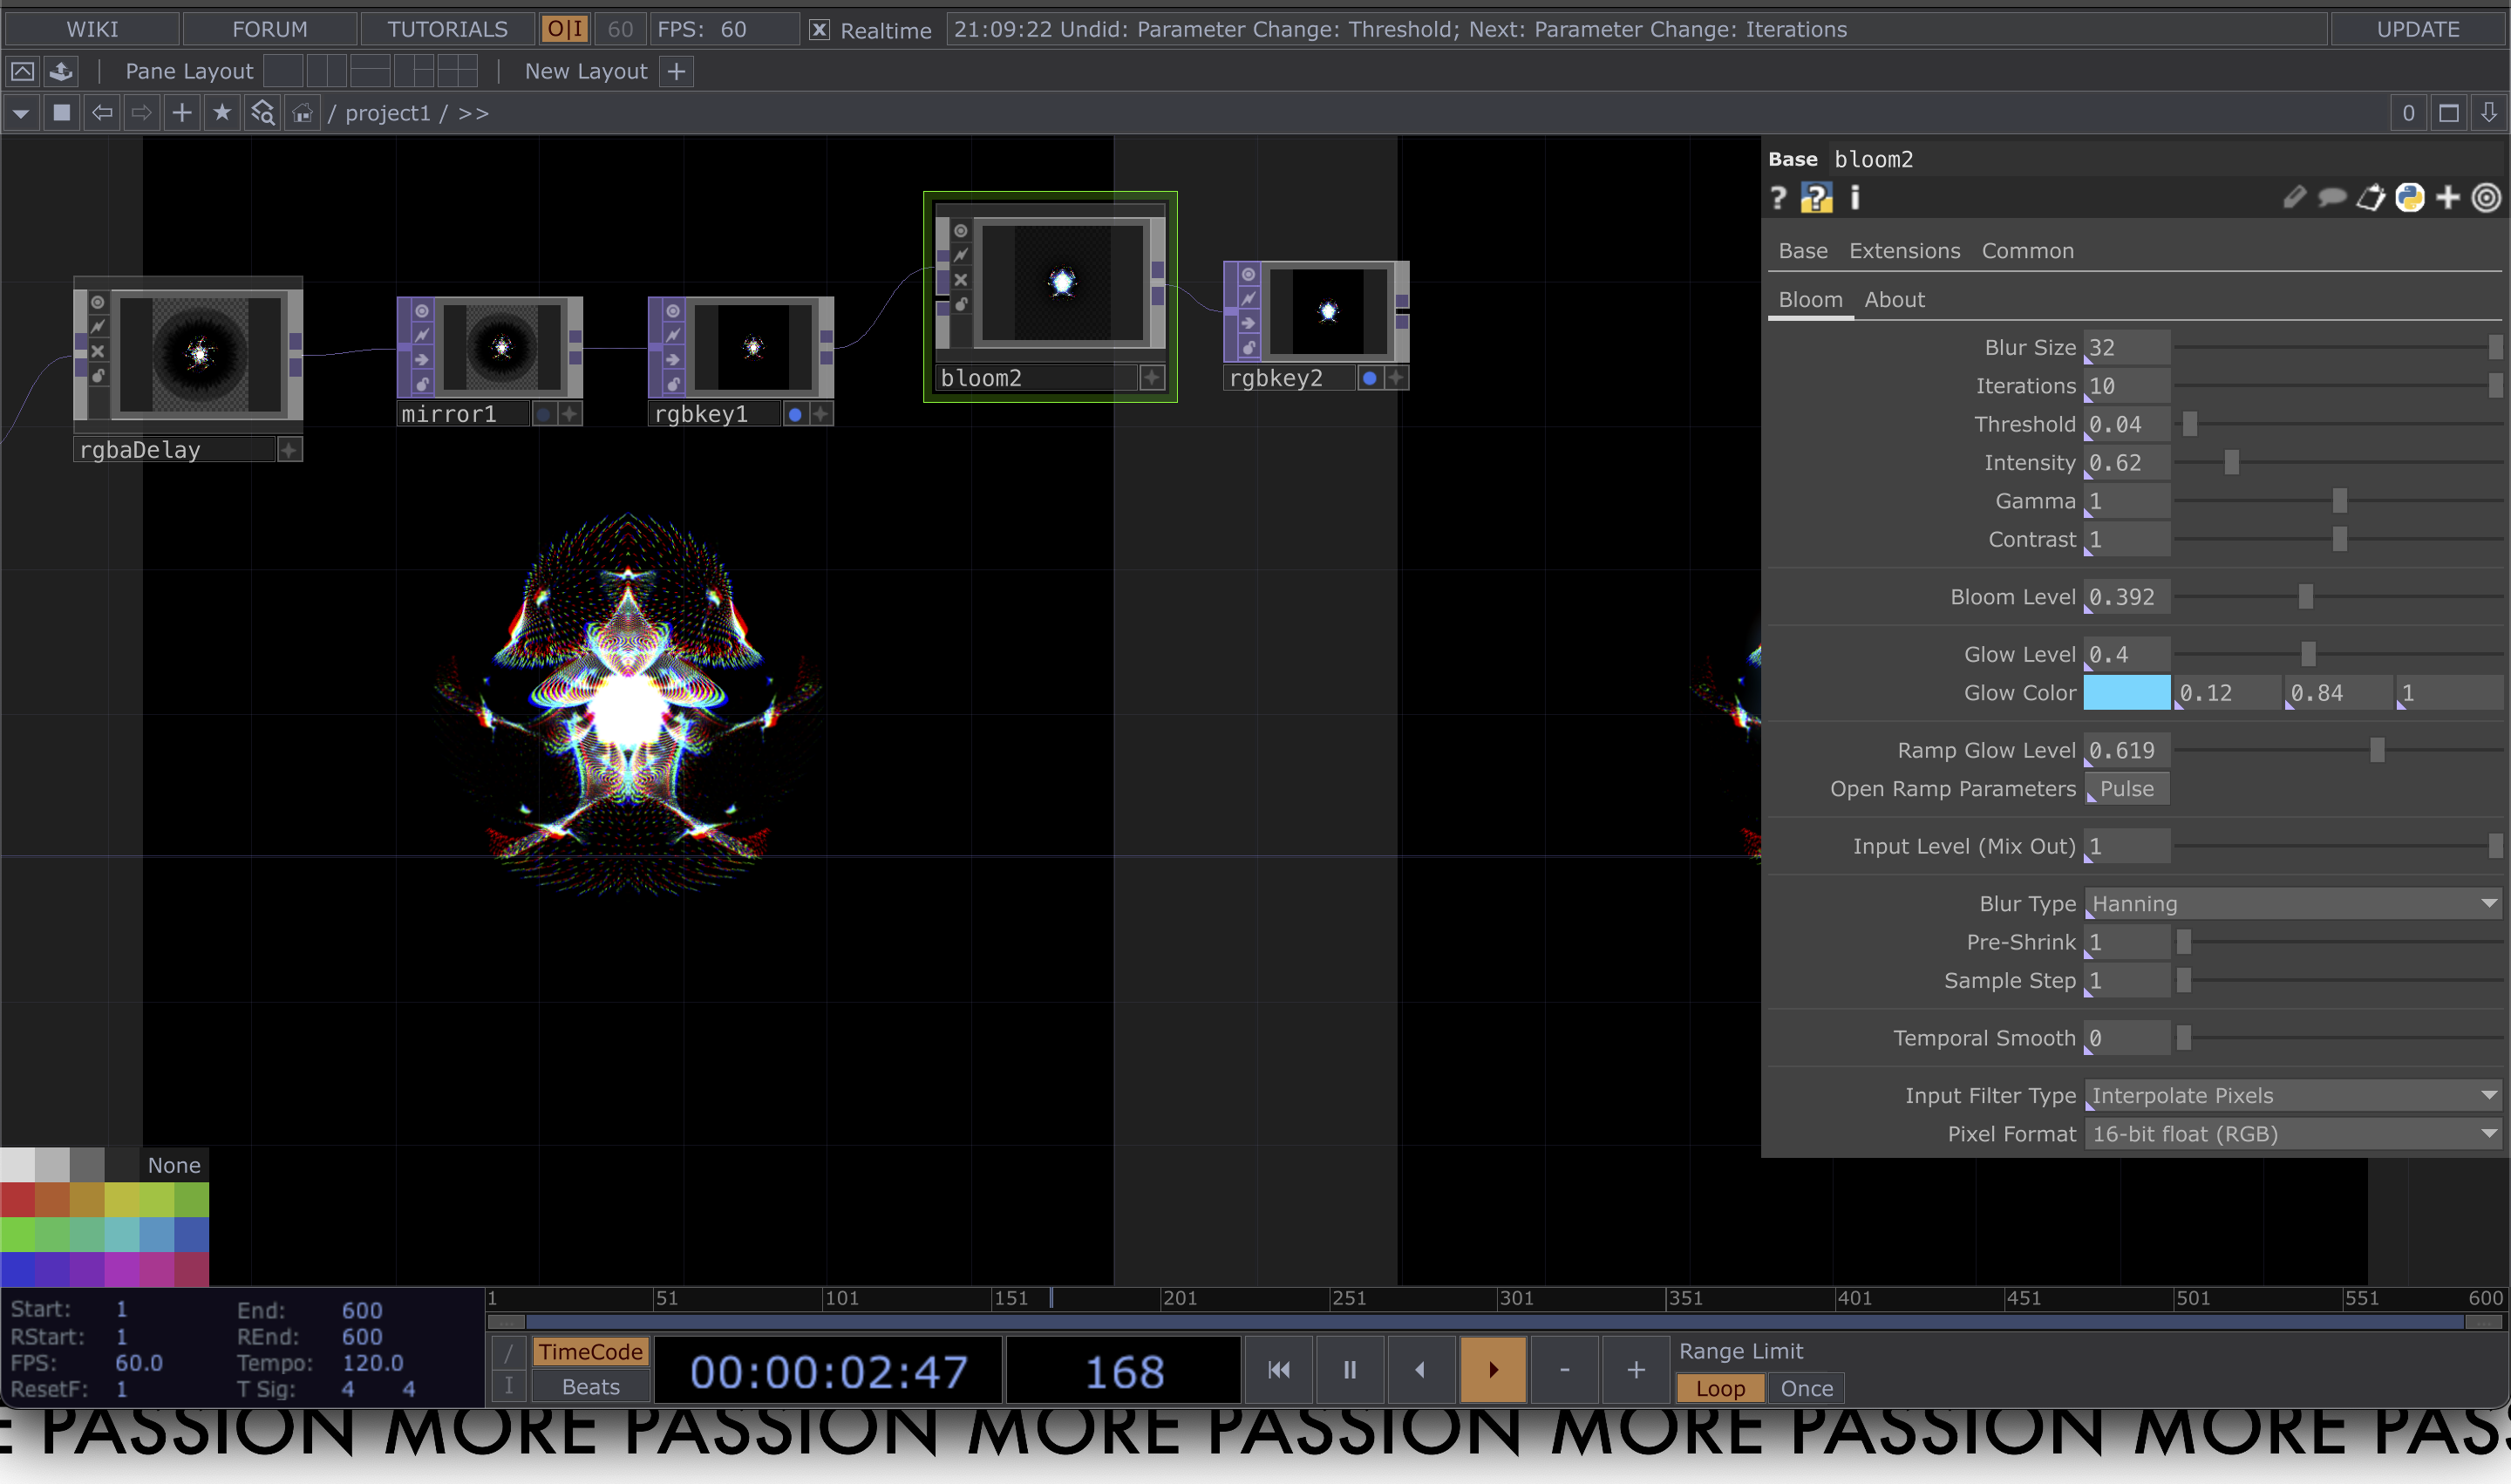
Task: Open the Blur Type Hanning dropdown
Action: tap(2290, 903)
